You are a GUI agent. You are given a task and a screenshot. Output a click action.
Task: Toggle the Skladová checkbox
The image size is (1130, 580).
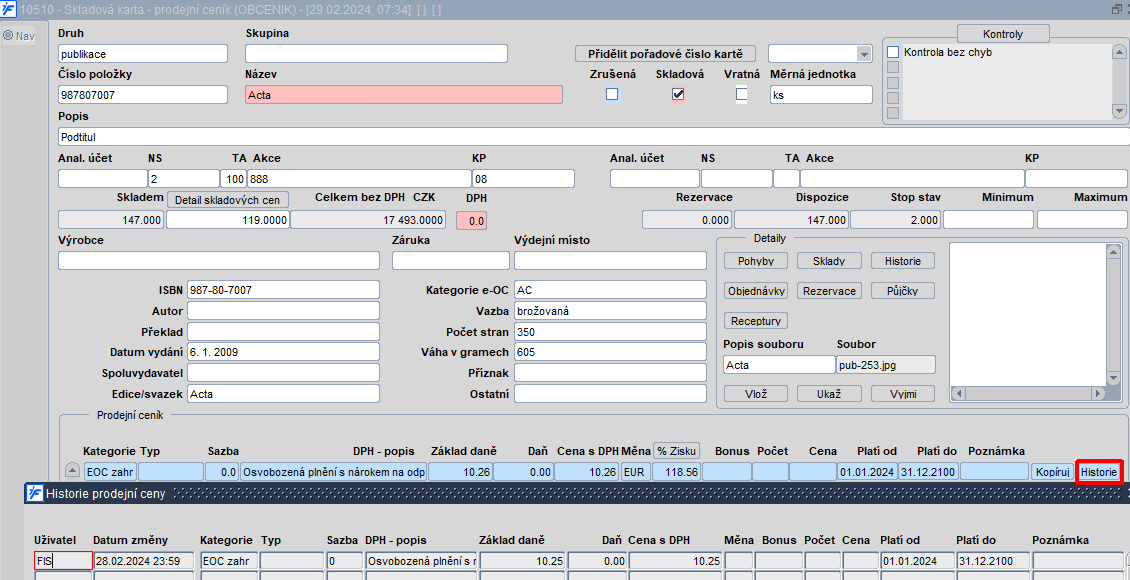click(677, 94)
